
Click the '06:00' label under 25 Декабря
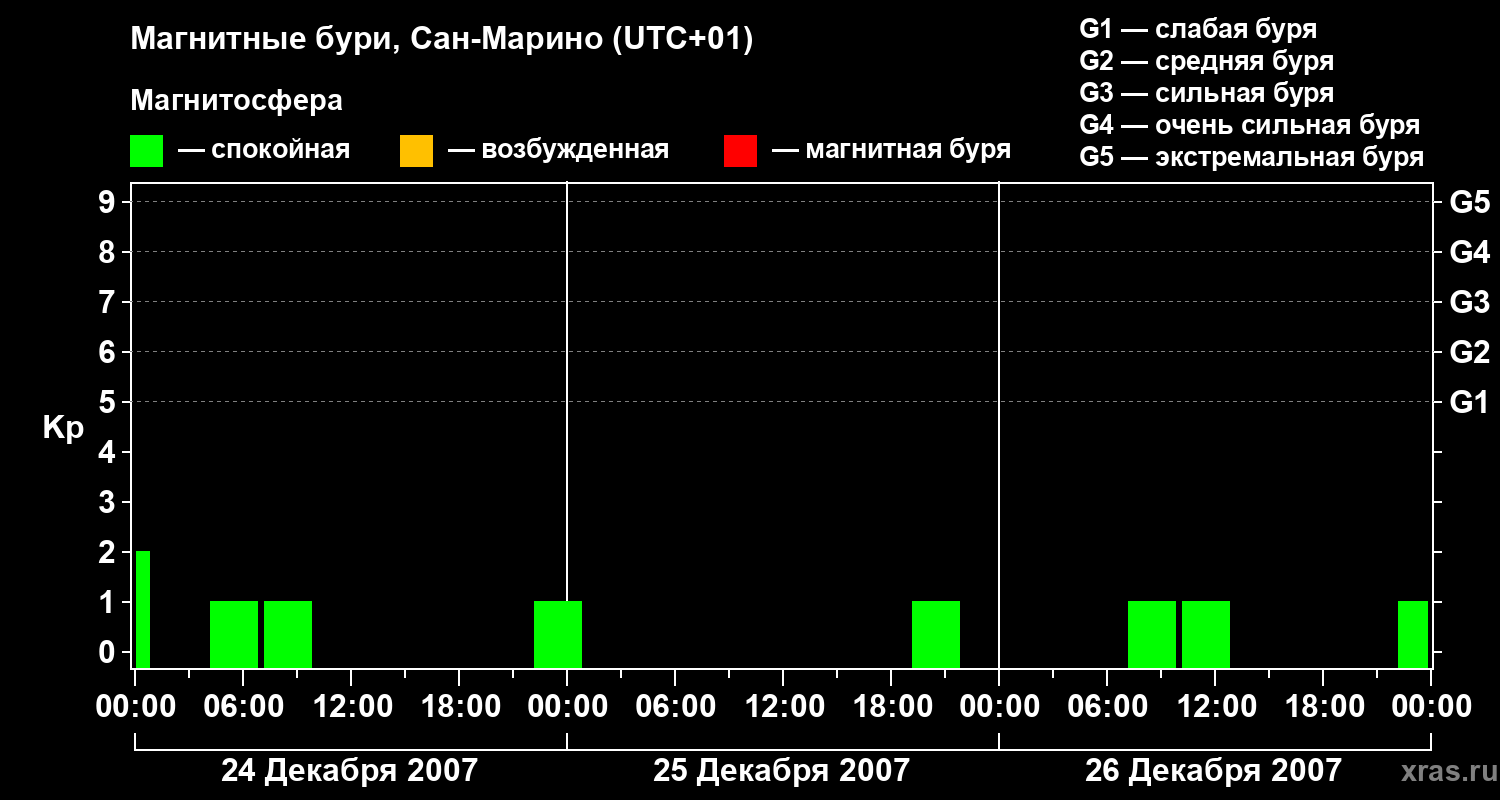(x=675, y=707)
